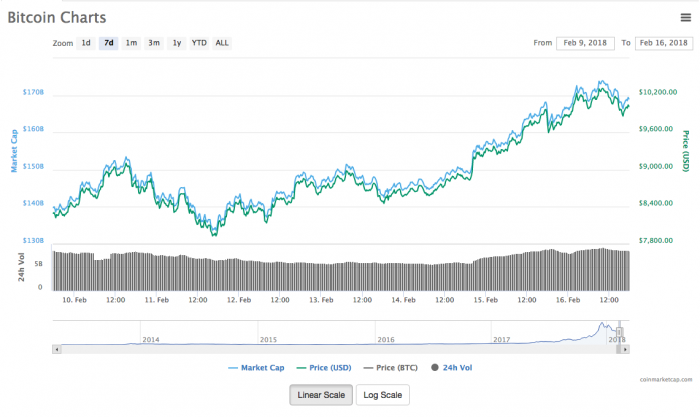Click the $130B market cap axis label
The width and height of the screenshot is (700, 417).
point(33,240)
